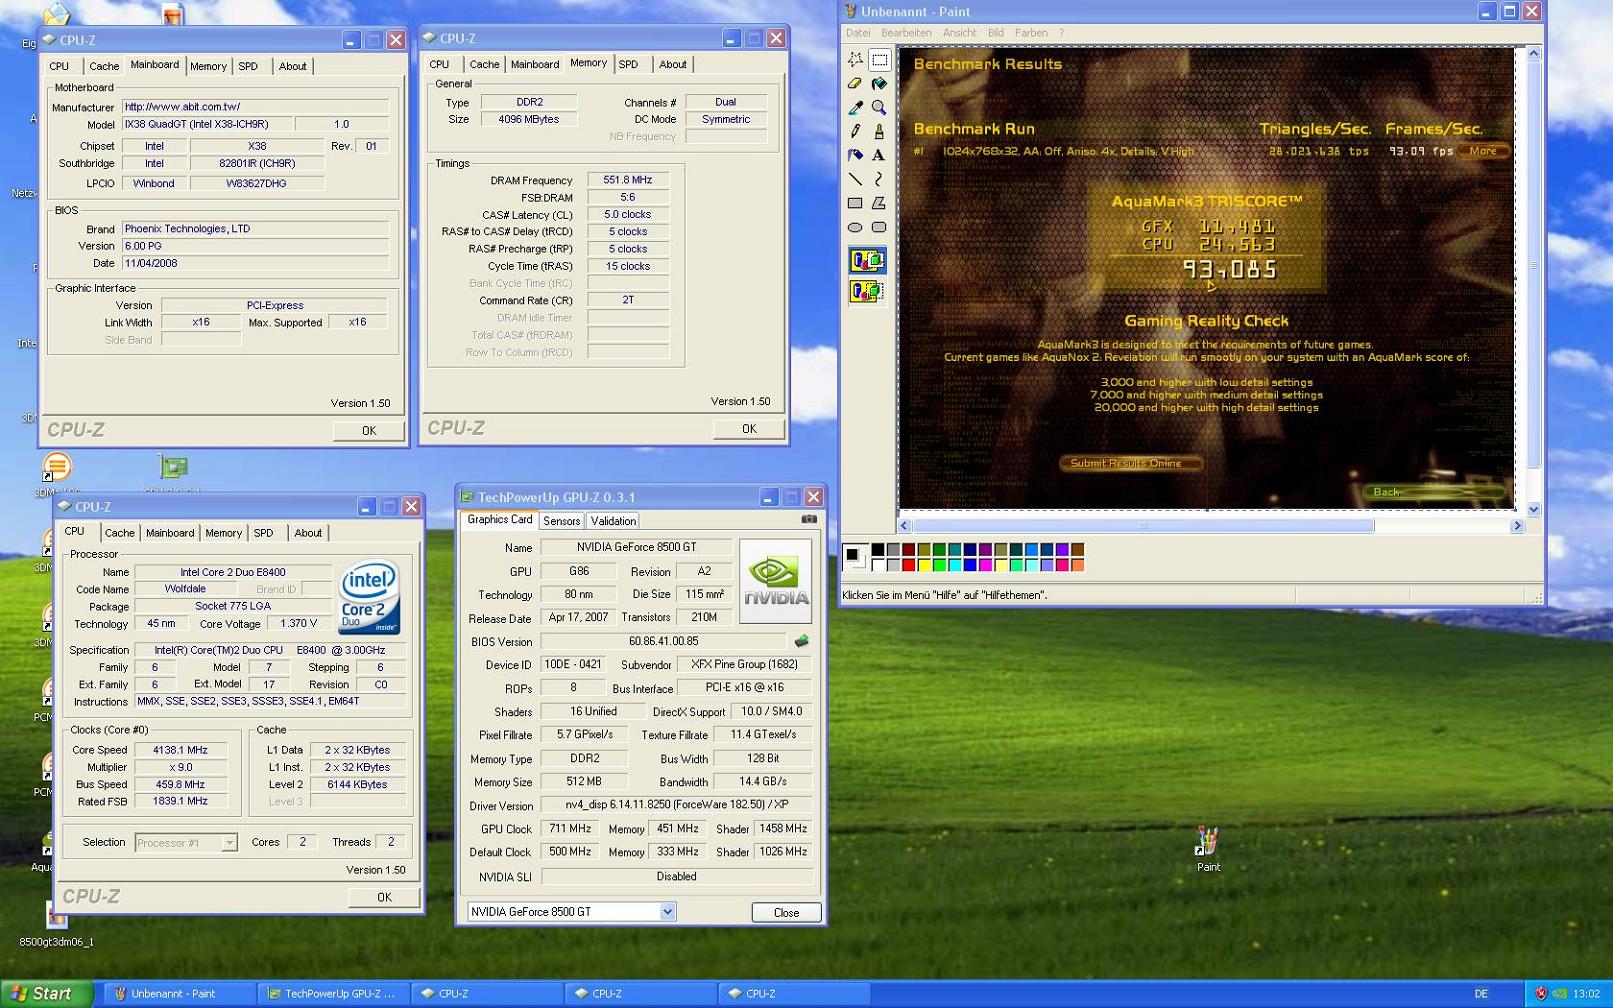Image resolution: width=1613 pixels, height=1008 pixels.
Task: Open the SPD tab in Memory CPU-Z window
Action: 628,64
